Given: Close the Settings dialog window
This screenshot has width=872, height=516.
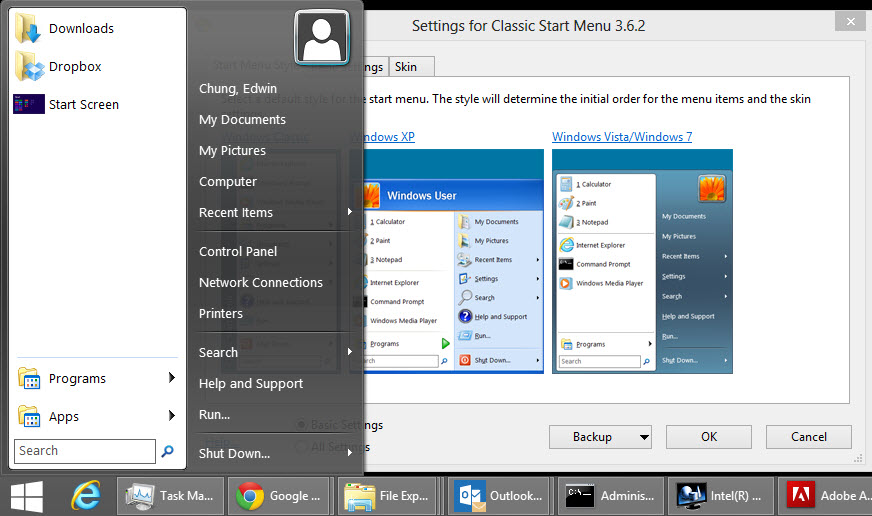Looking at the screenshot, I should [x=850, y=22].
